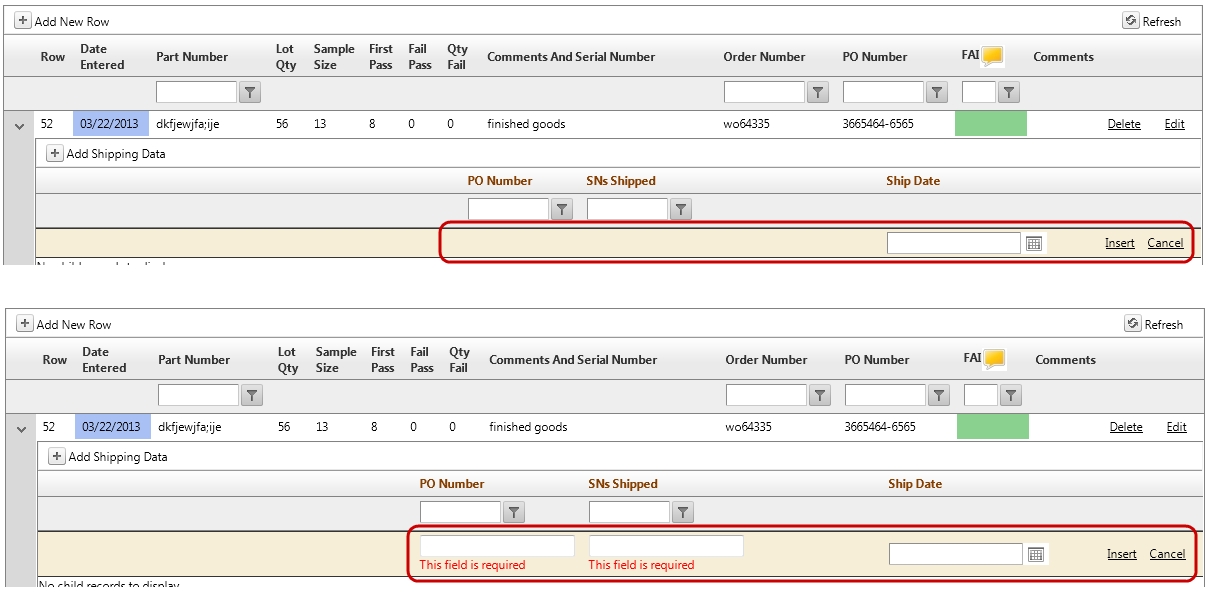This screenshot has width=1213, height=600.
Task: Click FAI yellow comment icon in lower grid header
Action: pos(995,359)
